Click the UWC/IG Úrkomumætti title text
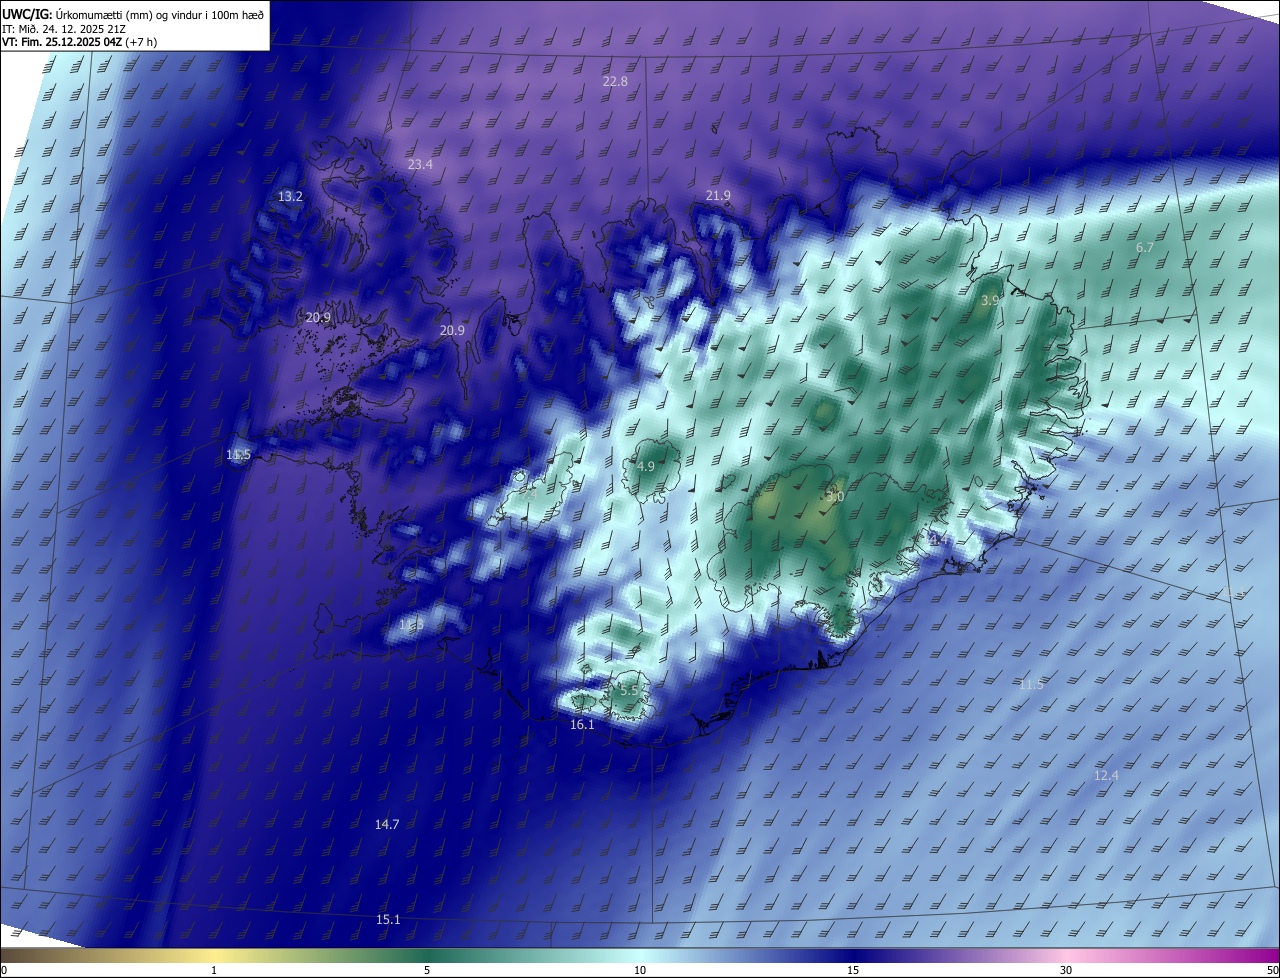 (133, 14)
